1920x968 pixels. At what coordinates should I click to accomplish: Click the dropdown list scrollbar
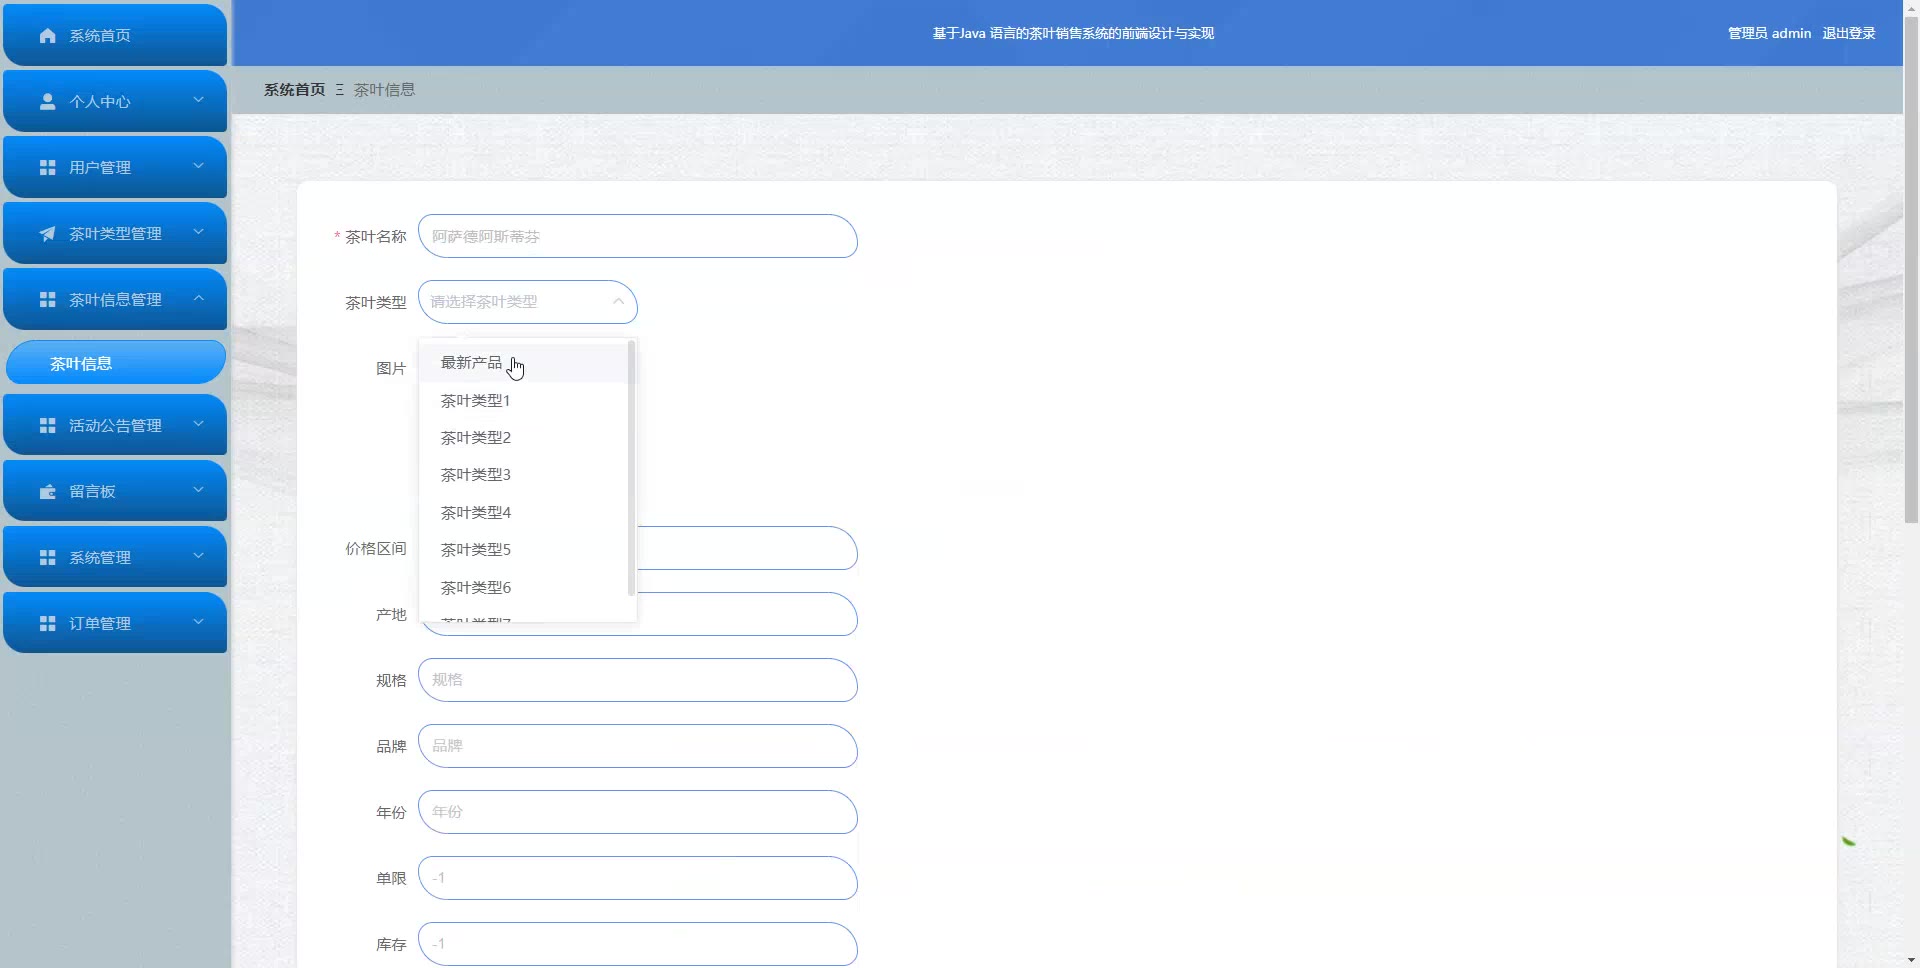click(x=631, y=468)
